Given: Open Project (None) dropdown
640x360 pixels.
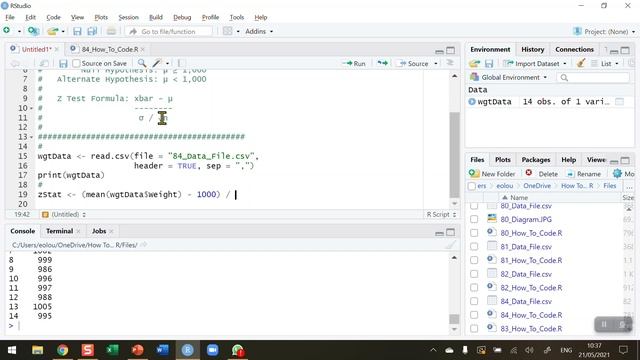Looking at the screenshot, I should point(604,31).
